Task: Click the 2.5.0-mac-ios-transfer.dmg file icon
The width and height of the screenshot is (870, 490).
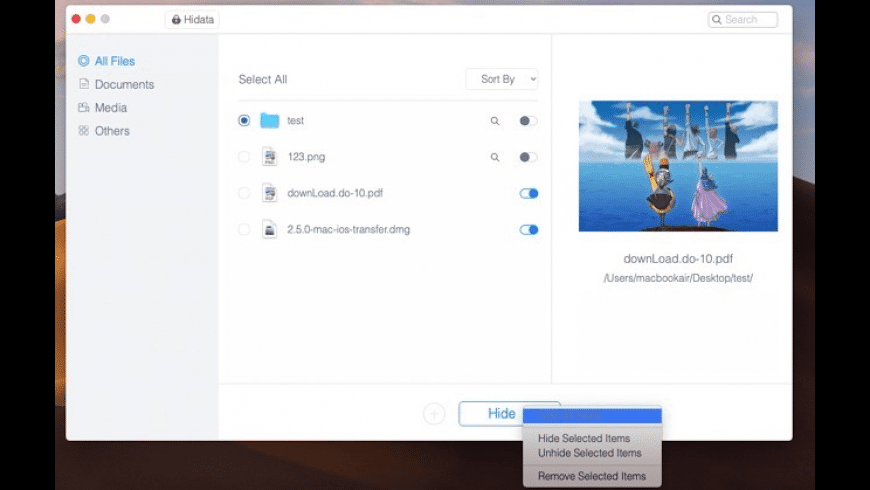Action: [270, 229]
